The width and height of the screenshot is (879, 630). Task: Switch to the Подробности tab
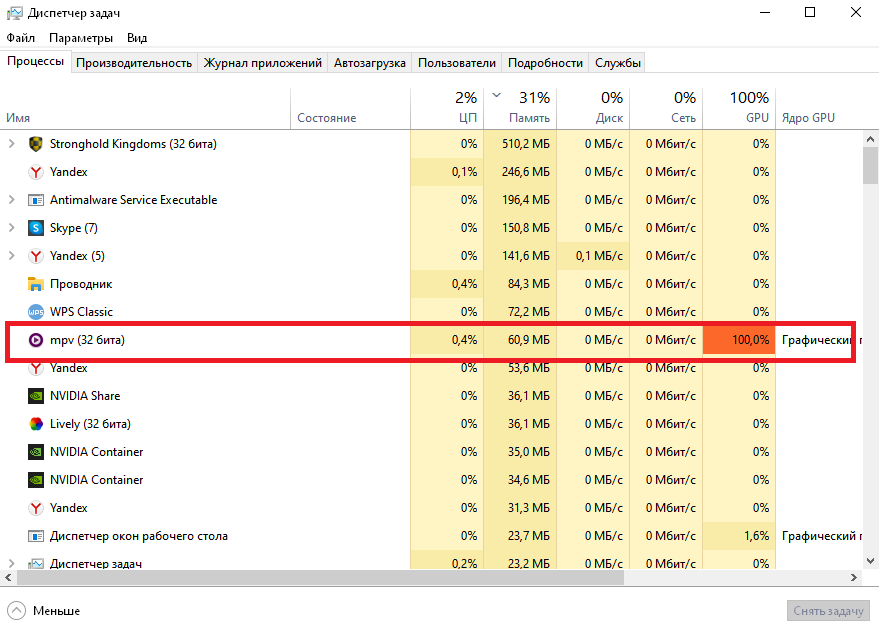click(545, 63)
